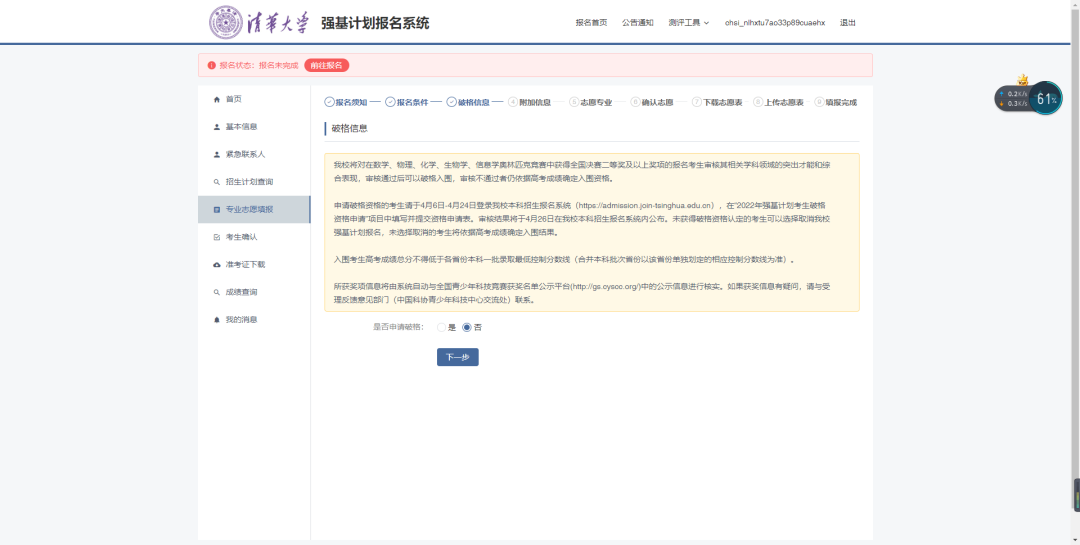This screenshot has height=545, width=1080.
Task: Click the 志愿专业 step label
Action: (x=596, y=102)
